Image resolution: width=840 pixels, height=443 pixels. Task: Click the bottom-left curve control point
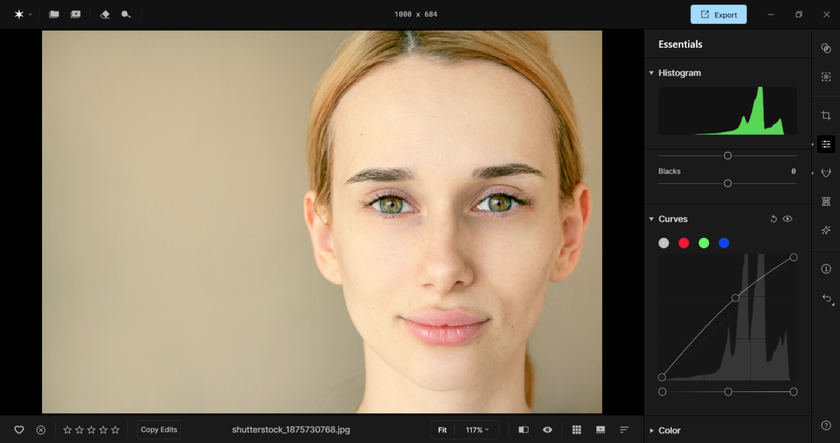[662, 377]
